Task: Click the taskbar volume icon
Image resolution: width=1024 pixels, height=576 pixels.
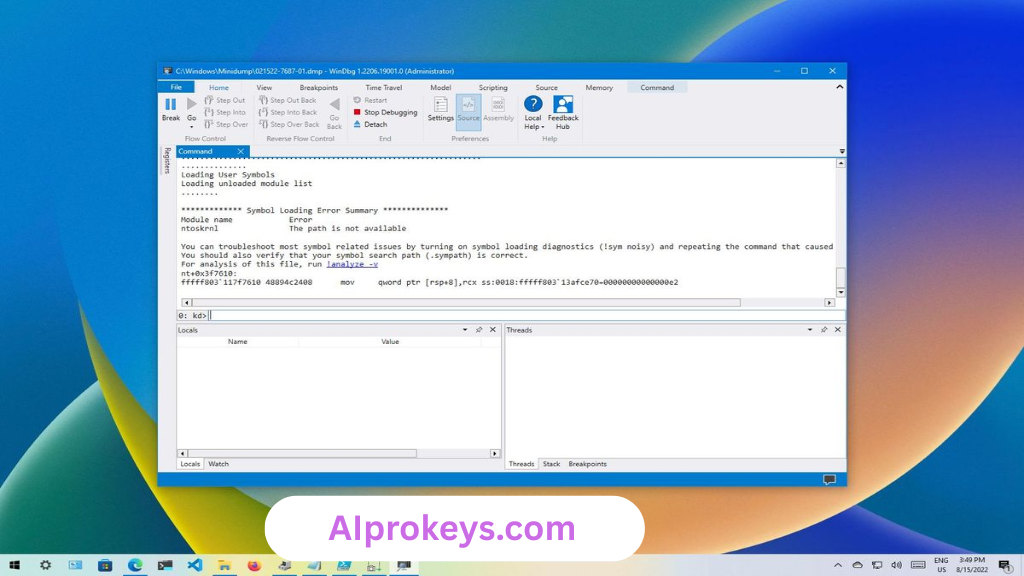Action: 897,565
